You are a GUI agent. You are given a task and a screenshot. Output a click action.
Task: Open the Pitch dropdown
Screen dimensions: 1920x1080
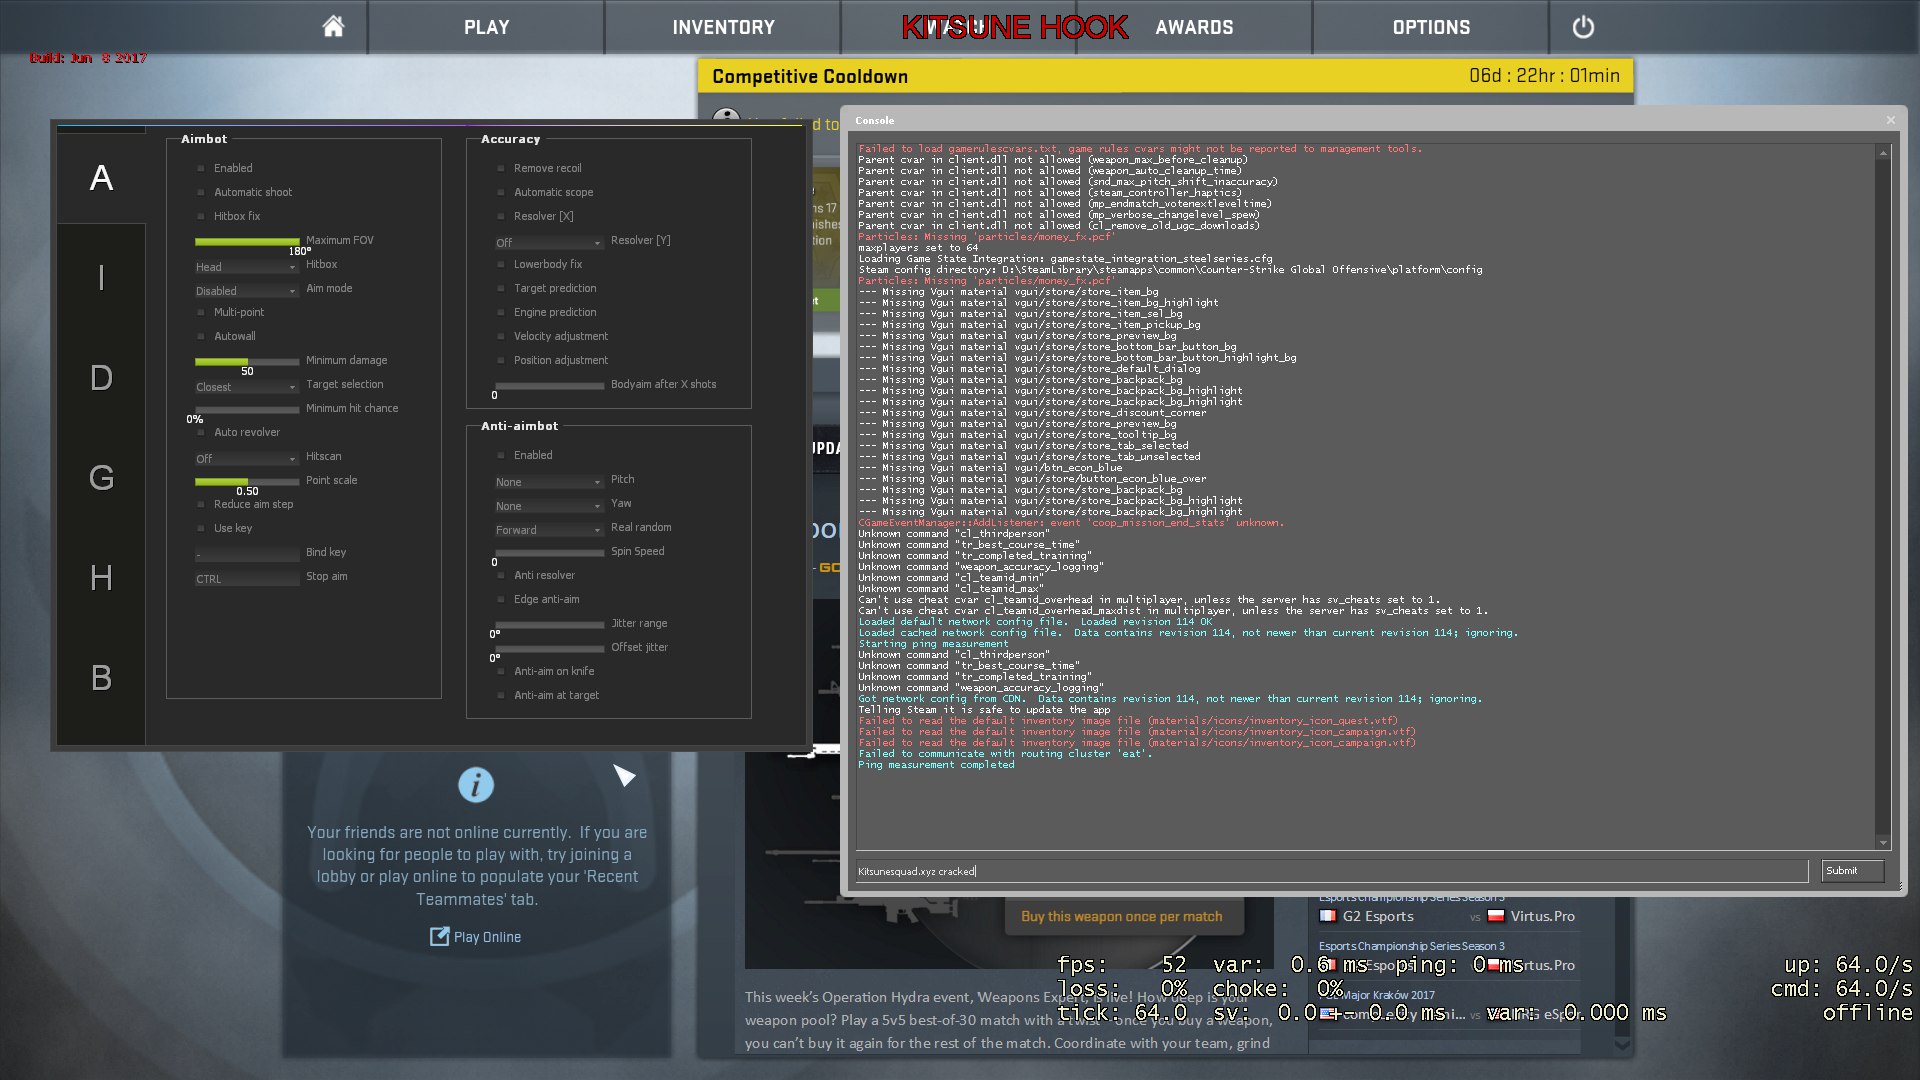tap(549, 482)
